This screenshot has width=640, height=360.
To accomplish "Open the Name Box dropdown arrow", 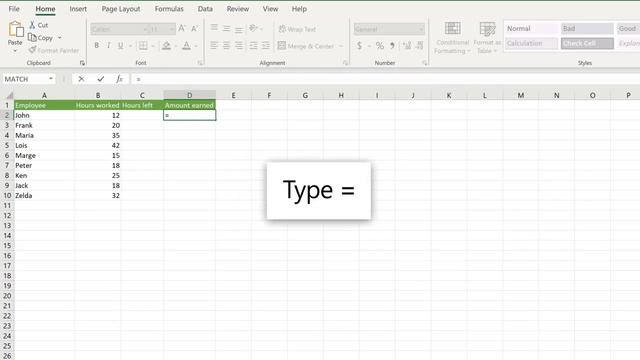I will pos(51,78).
